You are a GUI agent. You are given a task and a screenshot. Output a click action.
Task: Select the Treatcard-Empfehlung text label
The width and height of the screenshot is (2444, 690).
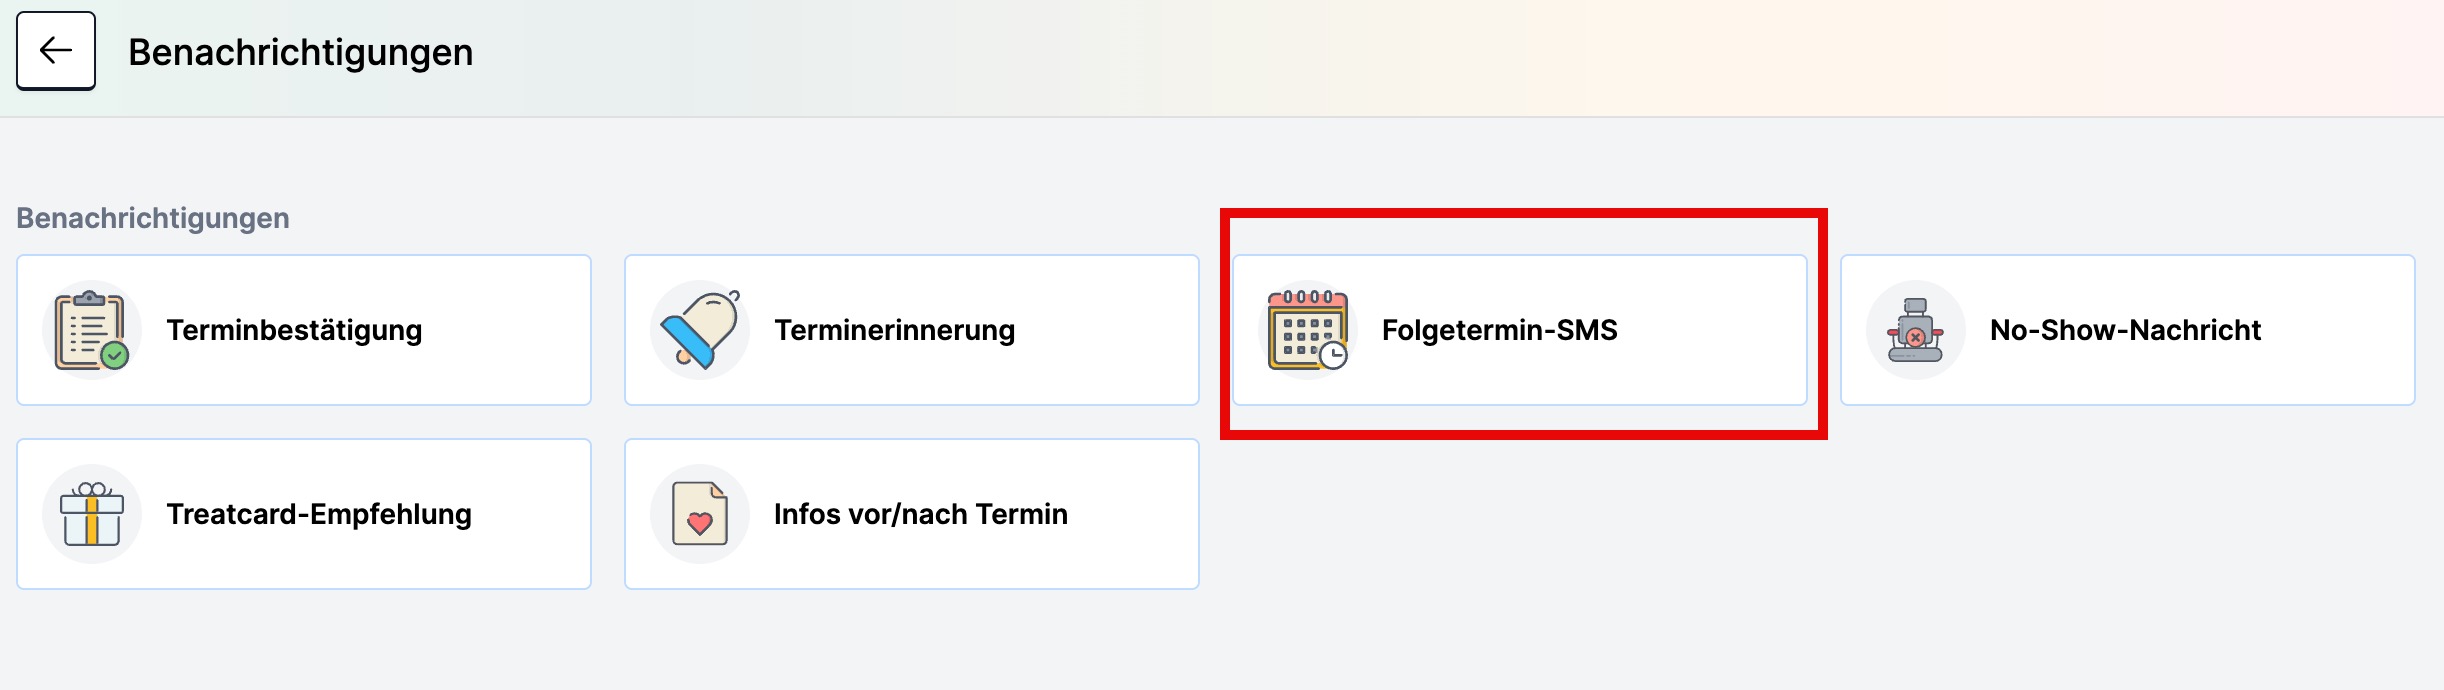click(x=319, y=514)
